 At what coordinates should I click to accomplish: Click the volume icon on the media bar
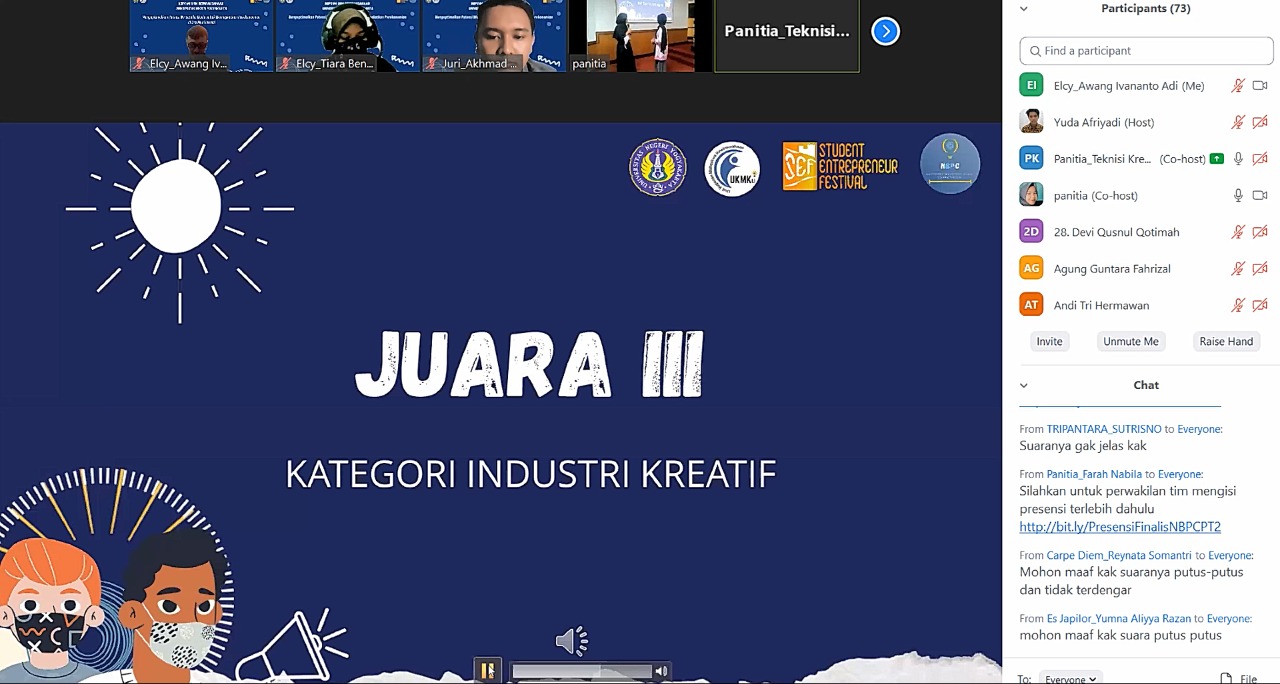click(661, 671)
